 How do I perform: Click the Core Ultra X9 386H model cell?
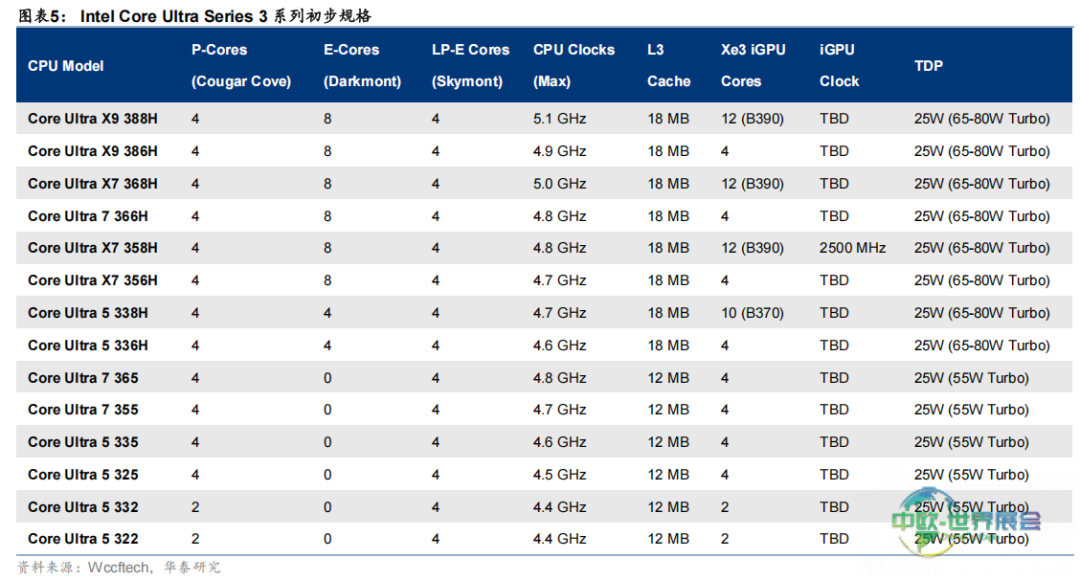click(93, 151)
